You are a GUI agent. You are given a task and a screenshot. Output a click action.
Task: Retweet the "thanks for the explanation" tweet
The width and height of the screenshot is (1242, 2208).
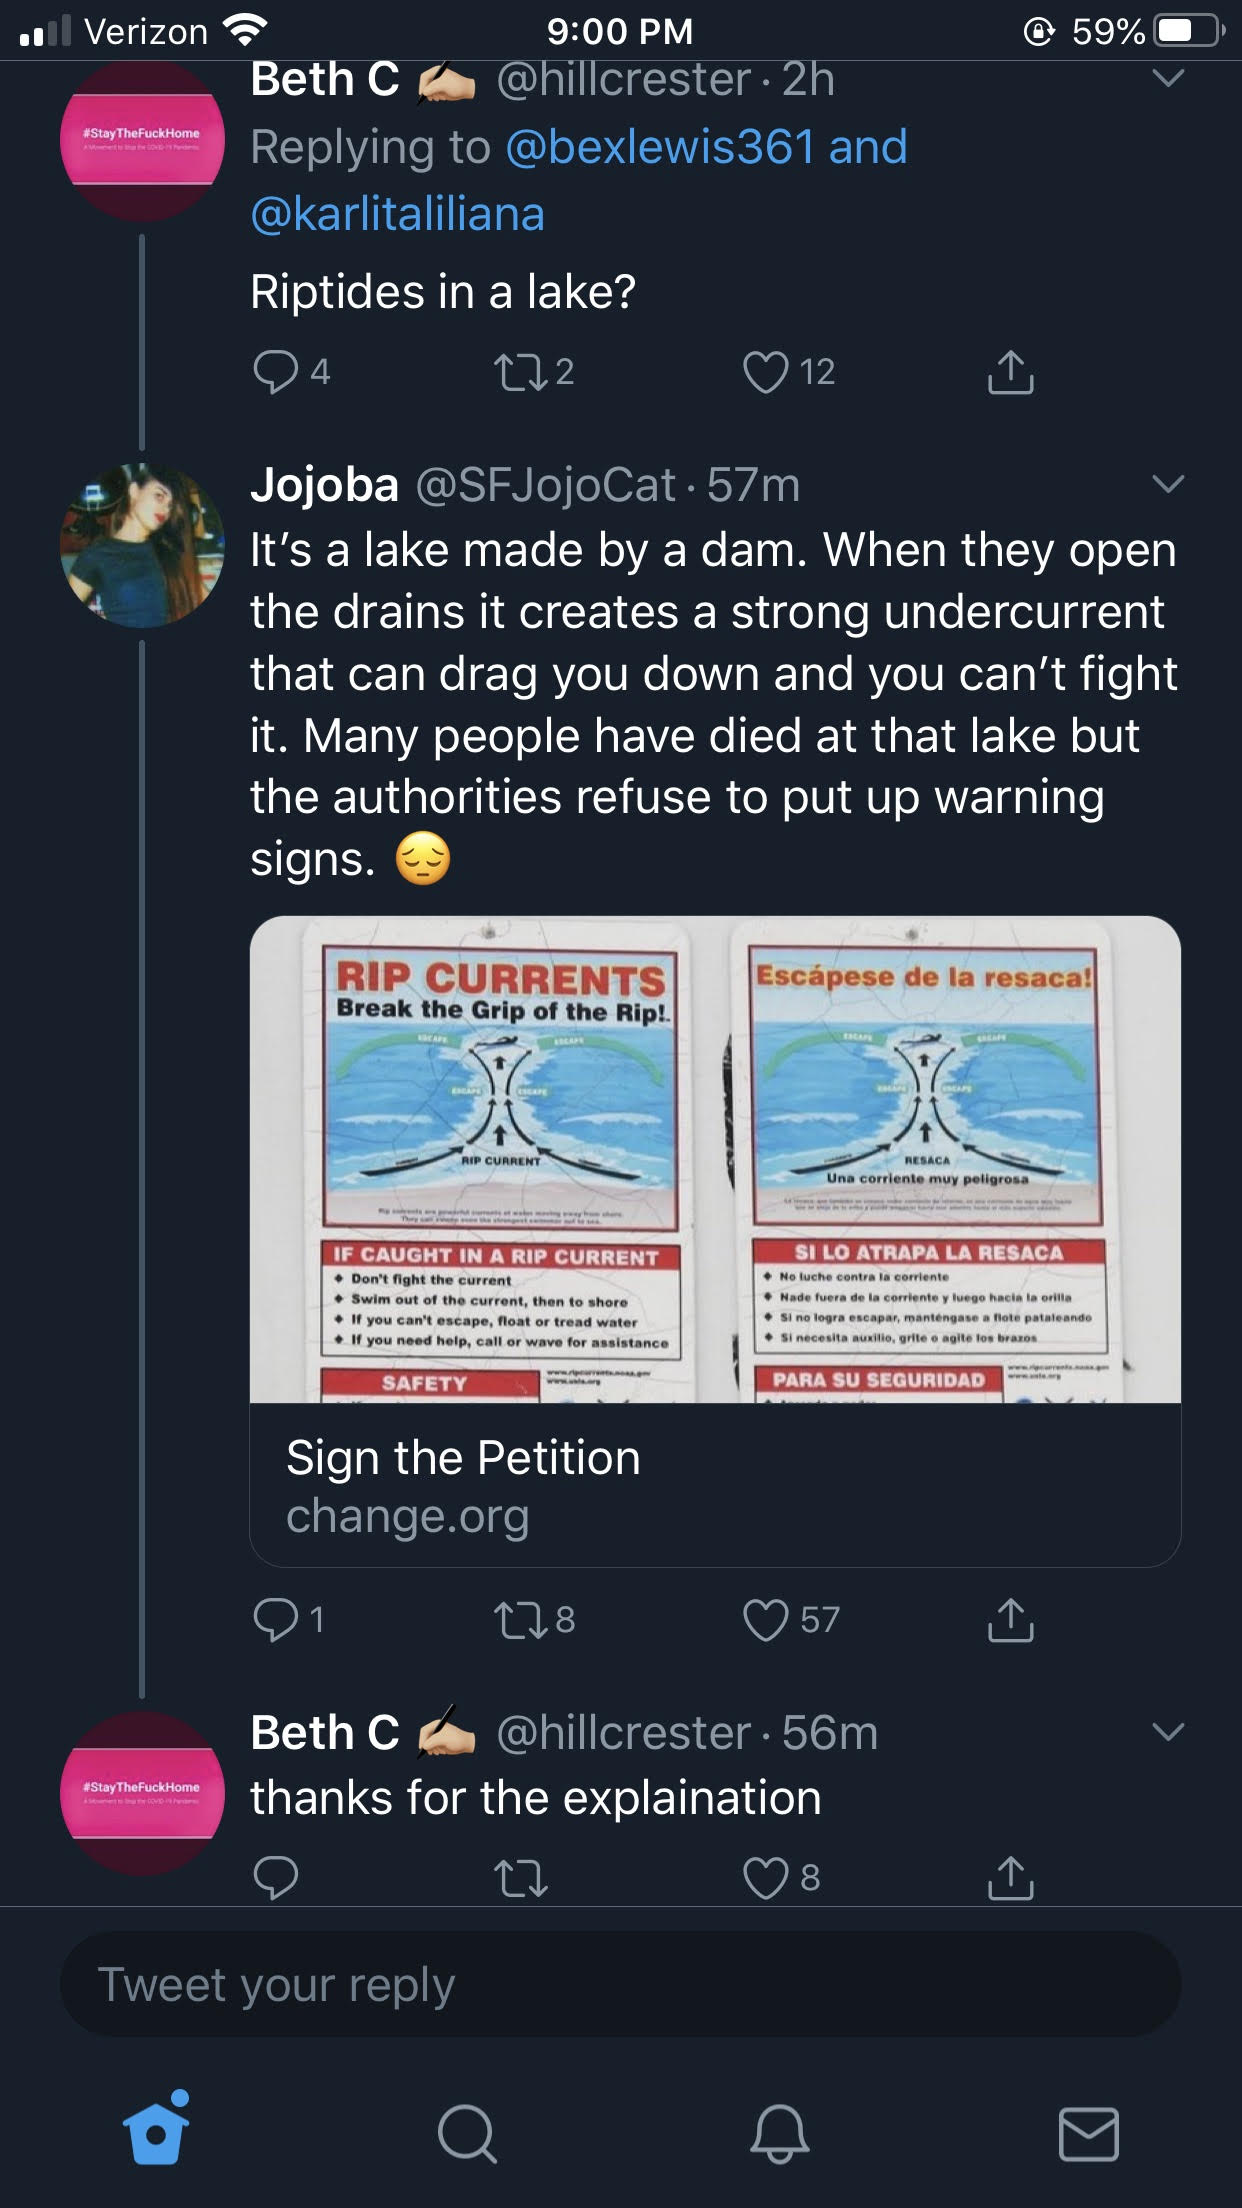point(521,1877)
